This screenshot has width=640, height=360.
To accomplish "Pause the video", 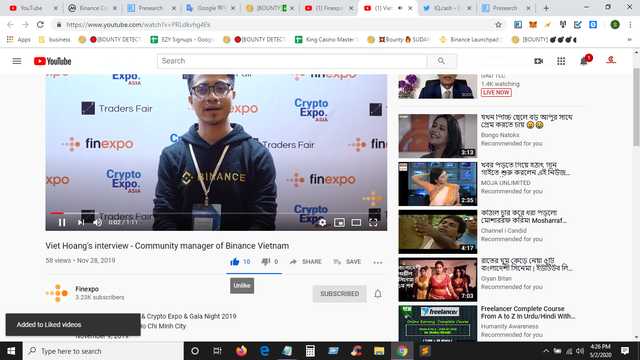I will pos(62,222).
